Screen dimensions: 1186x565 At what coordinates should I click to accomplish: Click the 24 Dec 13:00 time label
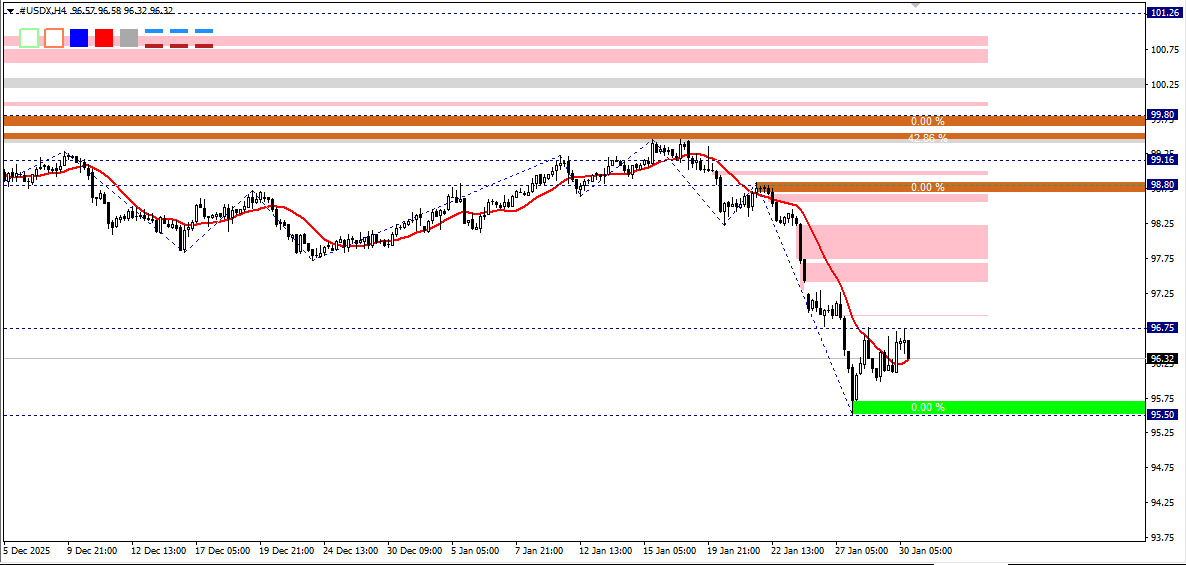tap(350, 551)
